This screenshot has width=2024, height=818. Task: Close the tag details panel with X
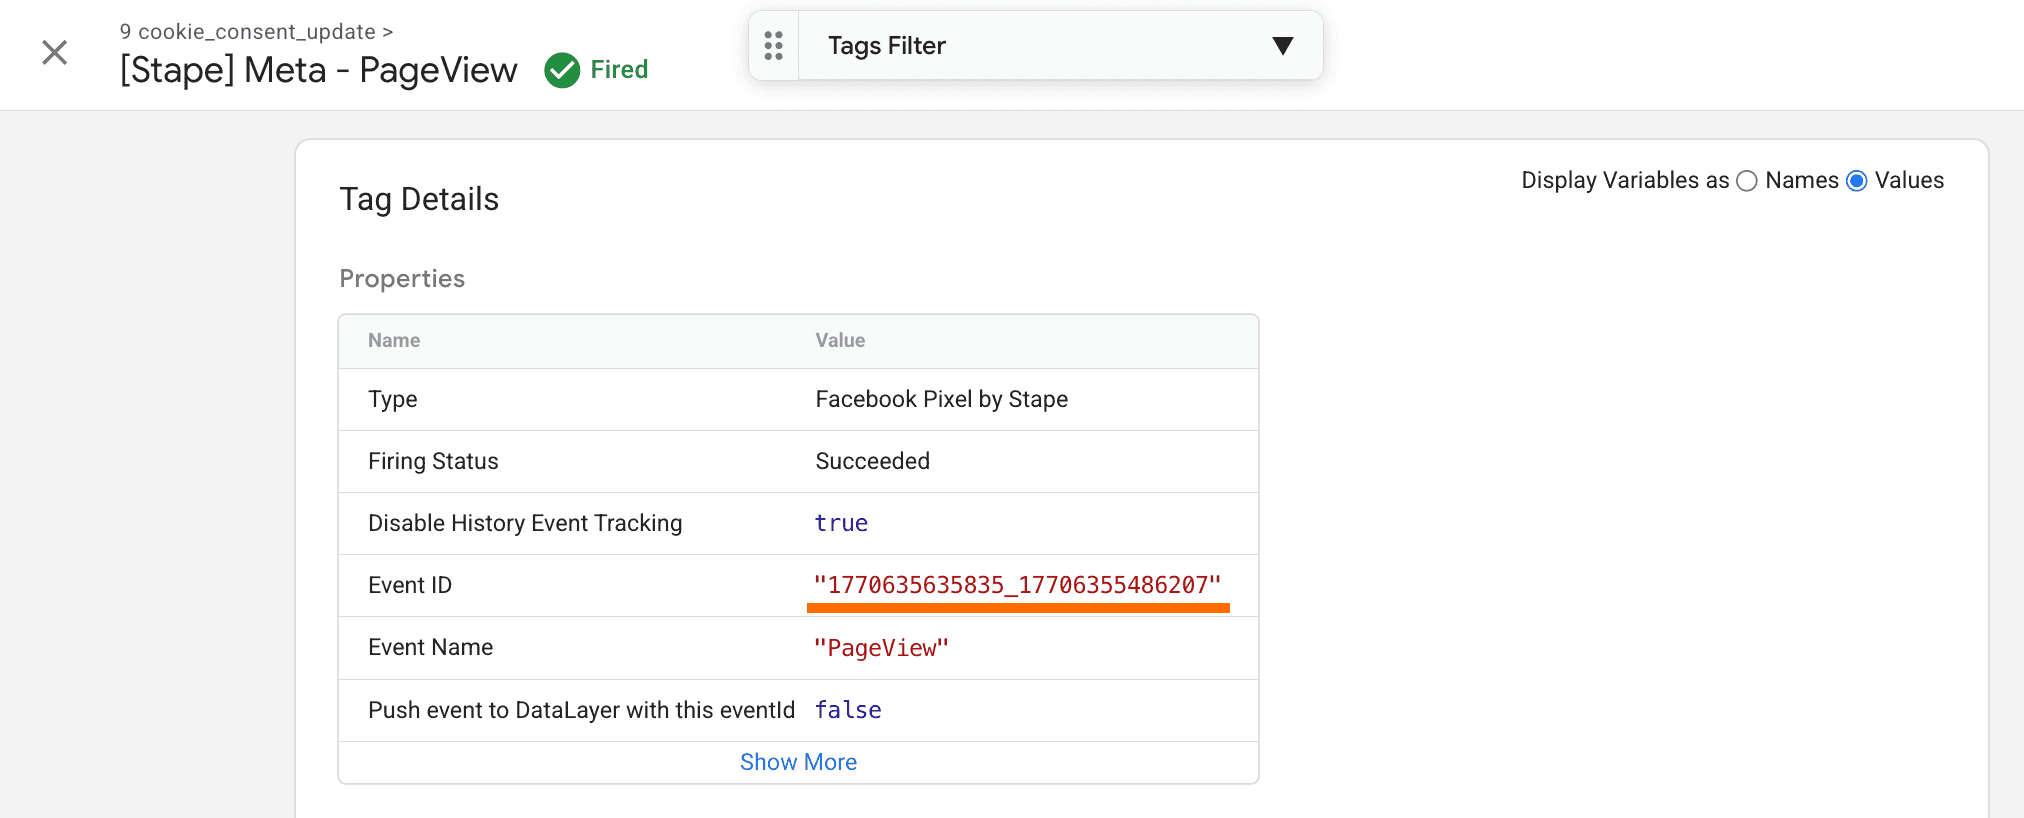click(55, 52)
